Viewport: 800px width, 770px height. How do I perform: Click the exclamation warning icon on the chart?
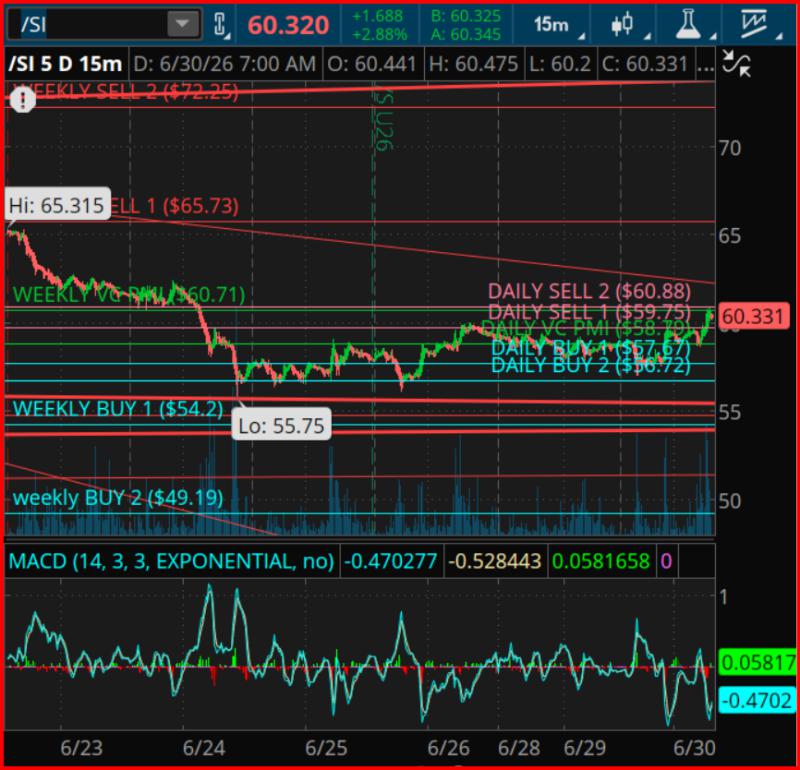point(22,99)
